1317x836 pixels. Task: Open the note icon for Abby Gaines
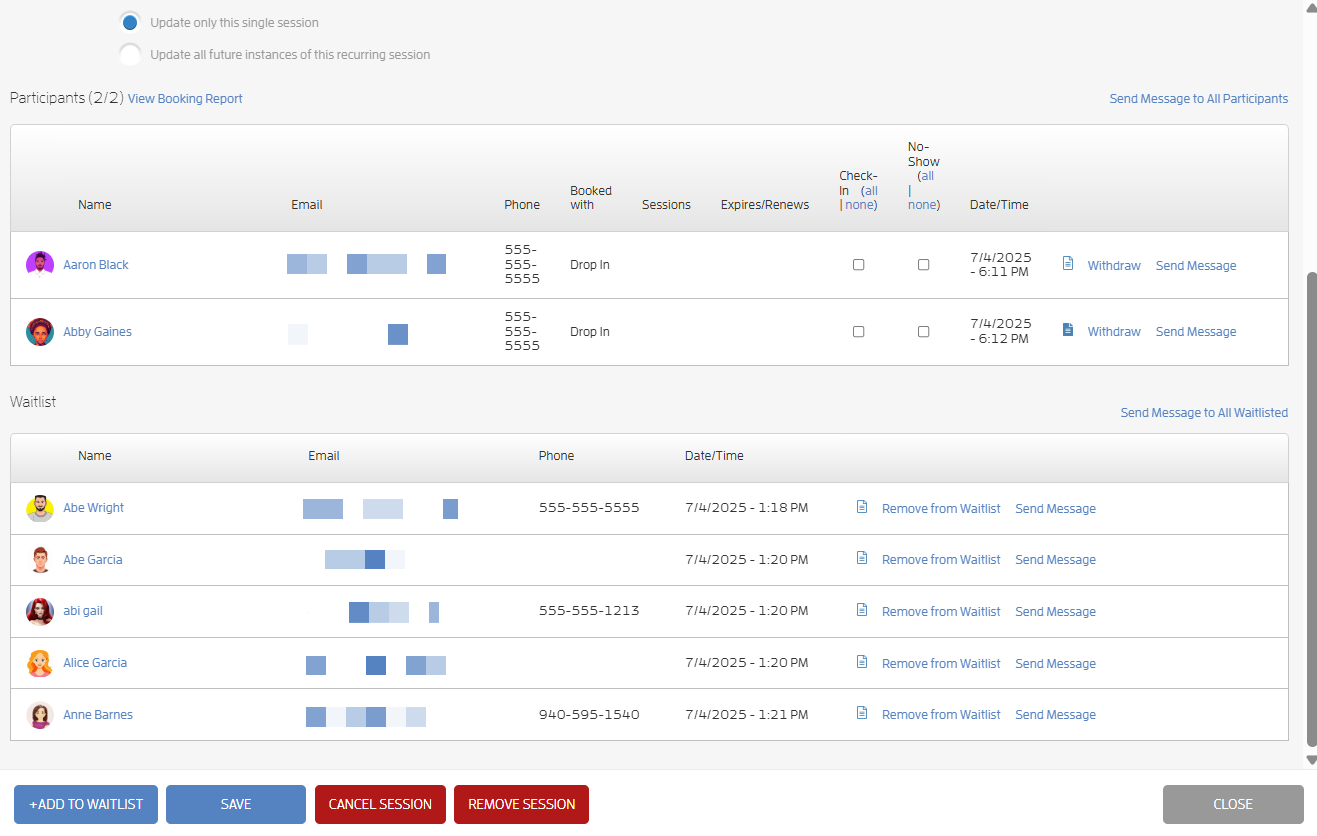pyautogui.click(x=1068, y=329)
